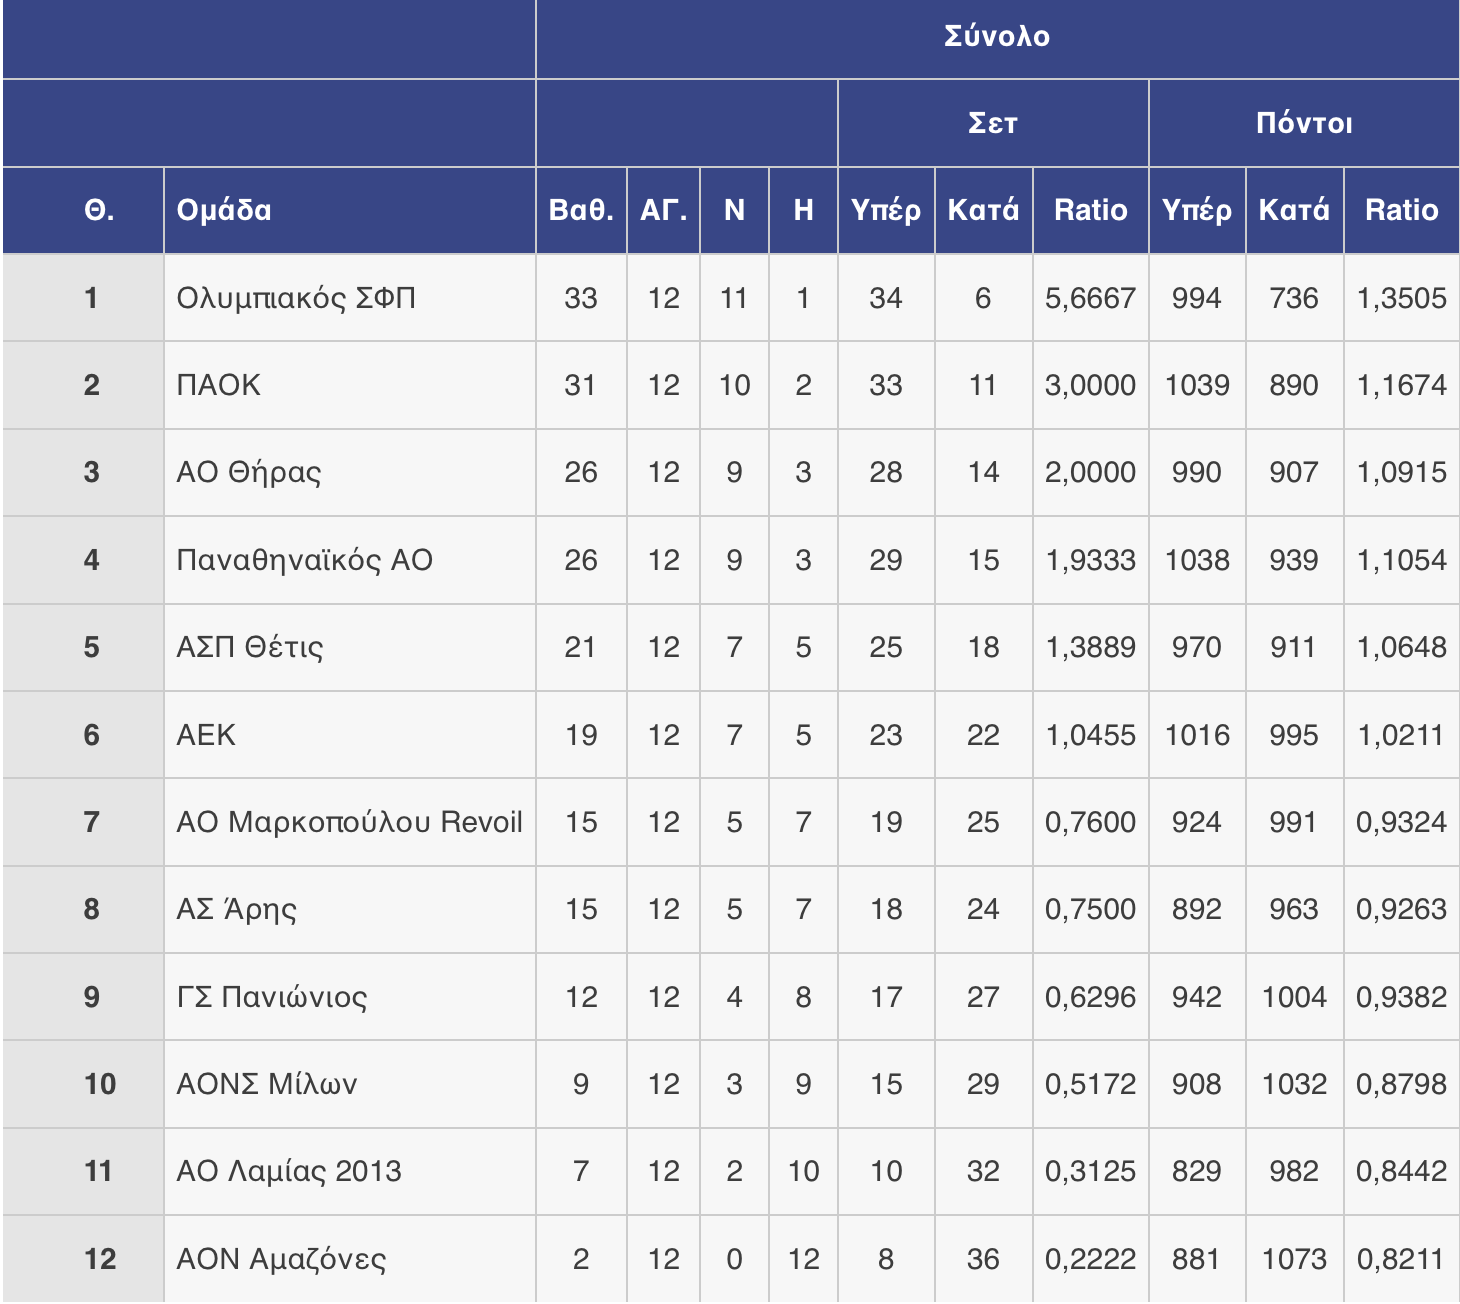Screen dimensions: 1460x1304
Task: Click the Πόντοι group header
Action: 1304,123
